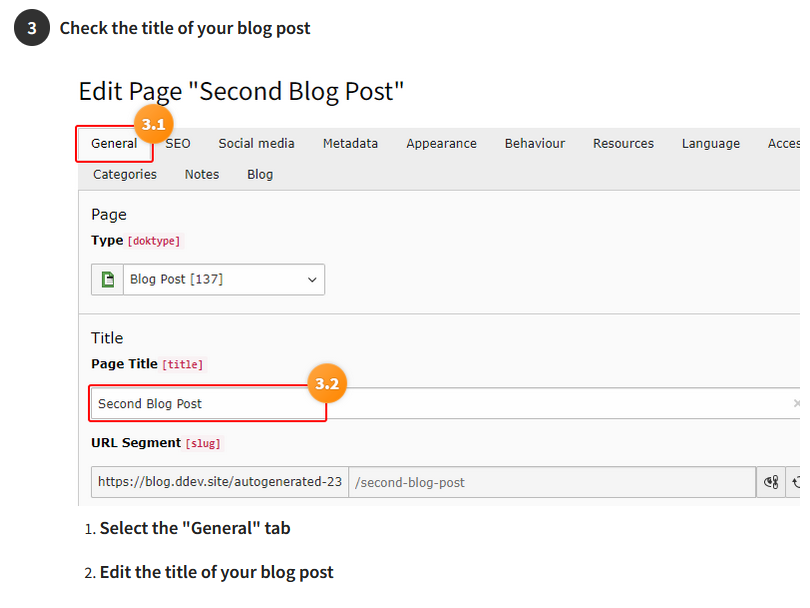Click the green blog post page type icon
Viewport: 810px width, 608px height.
click(x=107, y=279)
